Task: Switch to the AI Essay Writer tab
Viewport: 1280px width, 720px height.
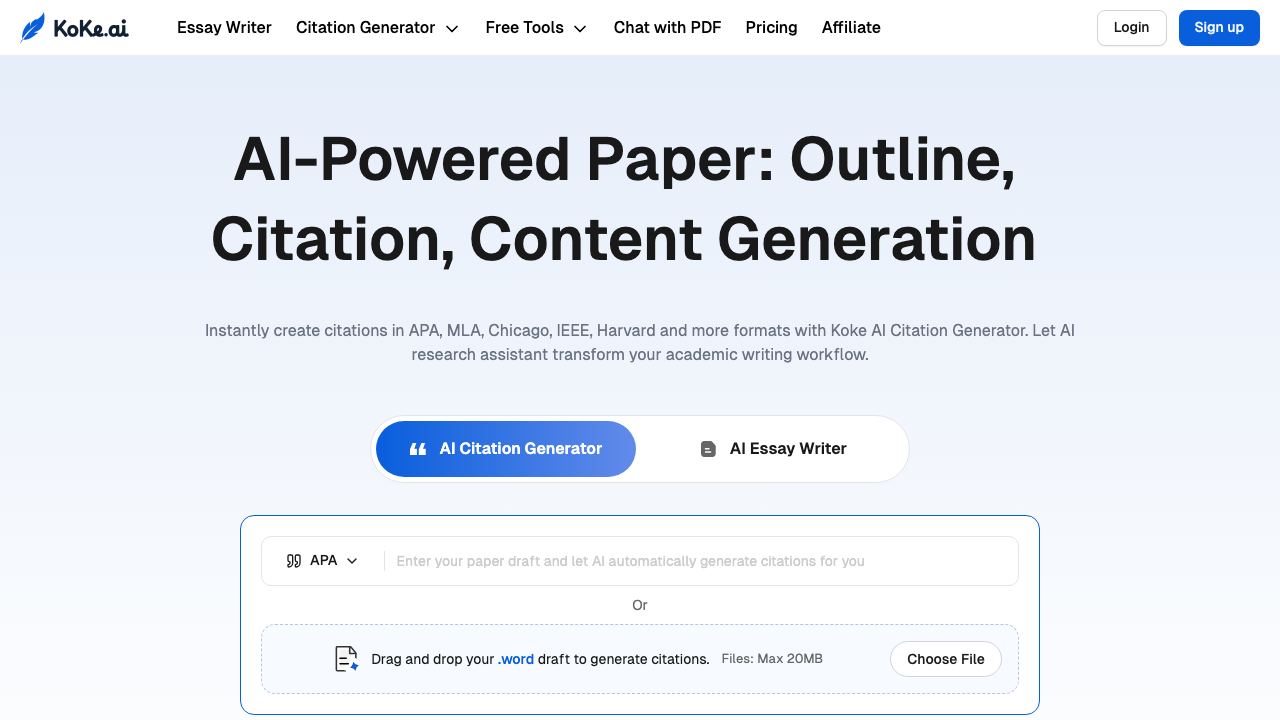Action: (773, 449)
